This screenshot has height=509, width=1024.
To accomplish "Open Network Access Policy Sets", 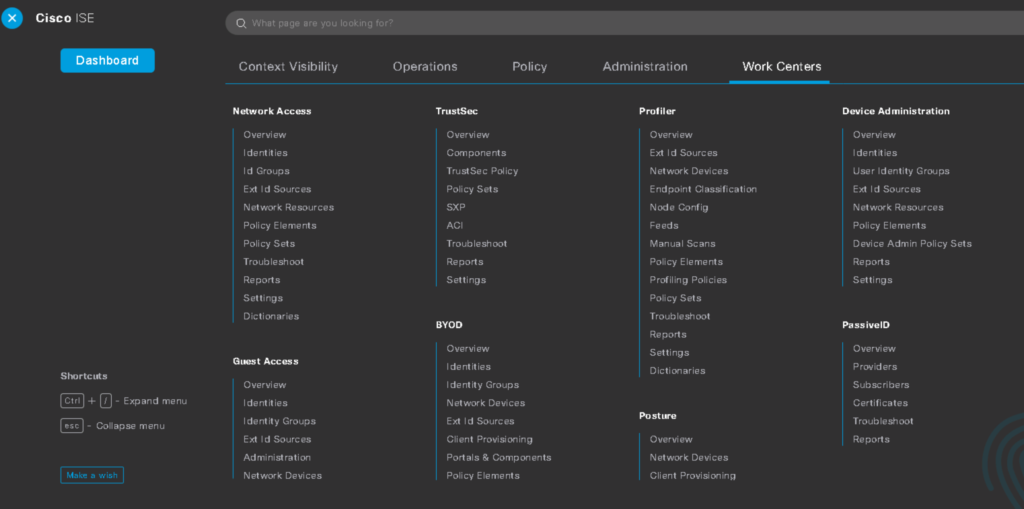I will point(269,244).
